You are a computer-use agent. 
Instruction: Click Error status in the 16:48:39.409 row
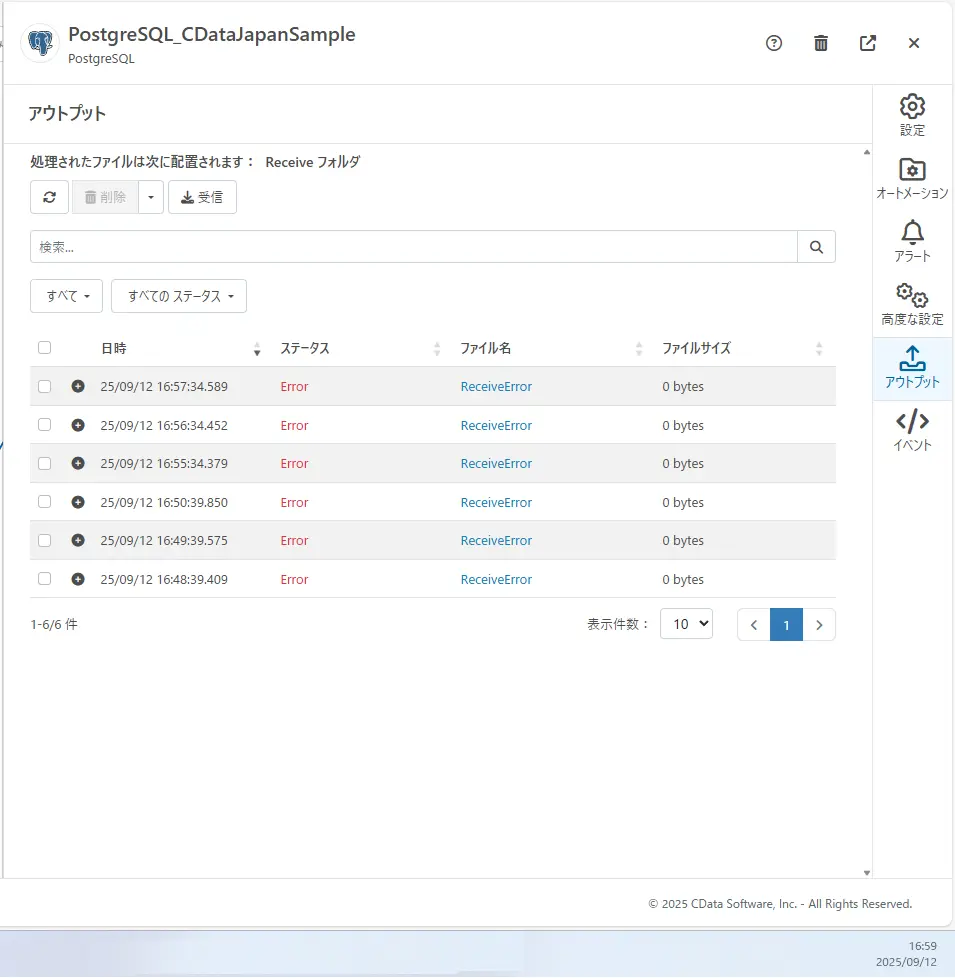point(294,579)
